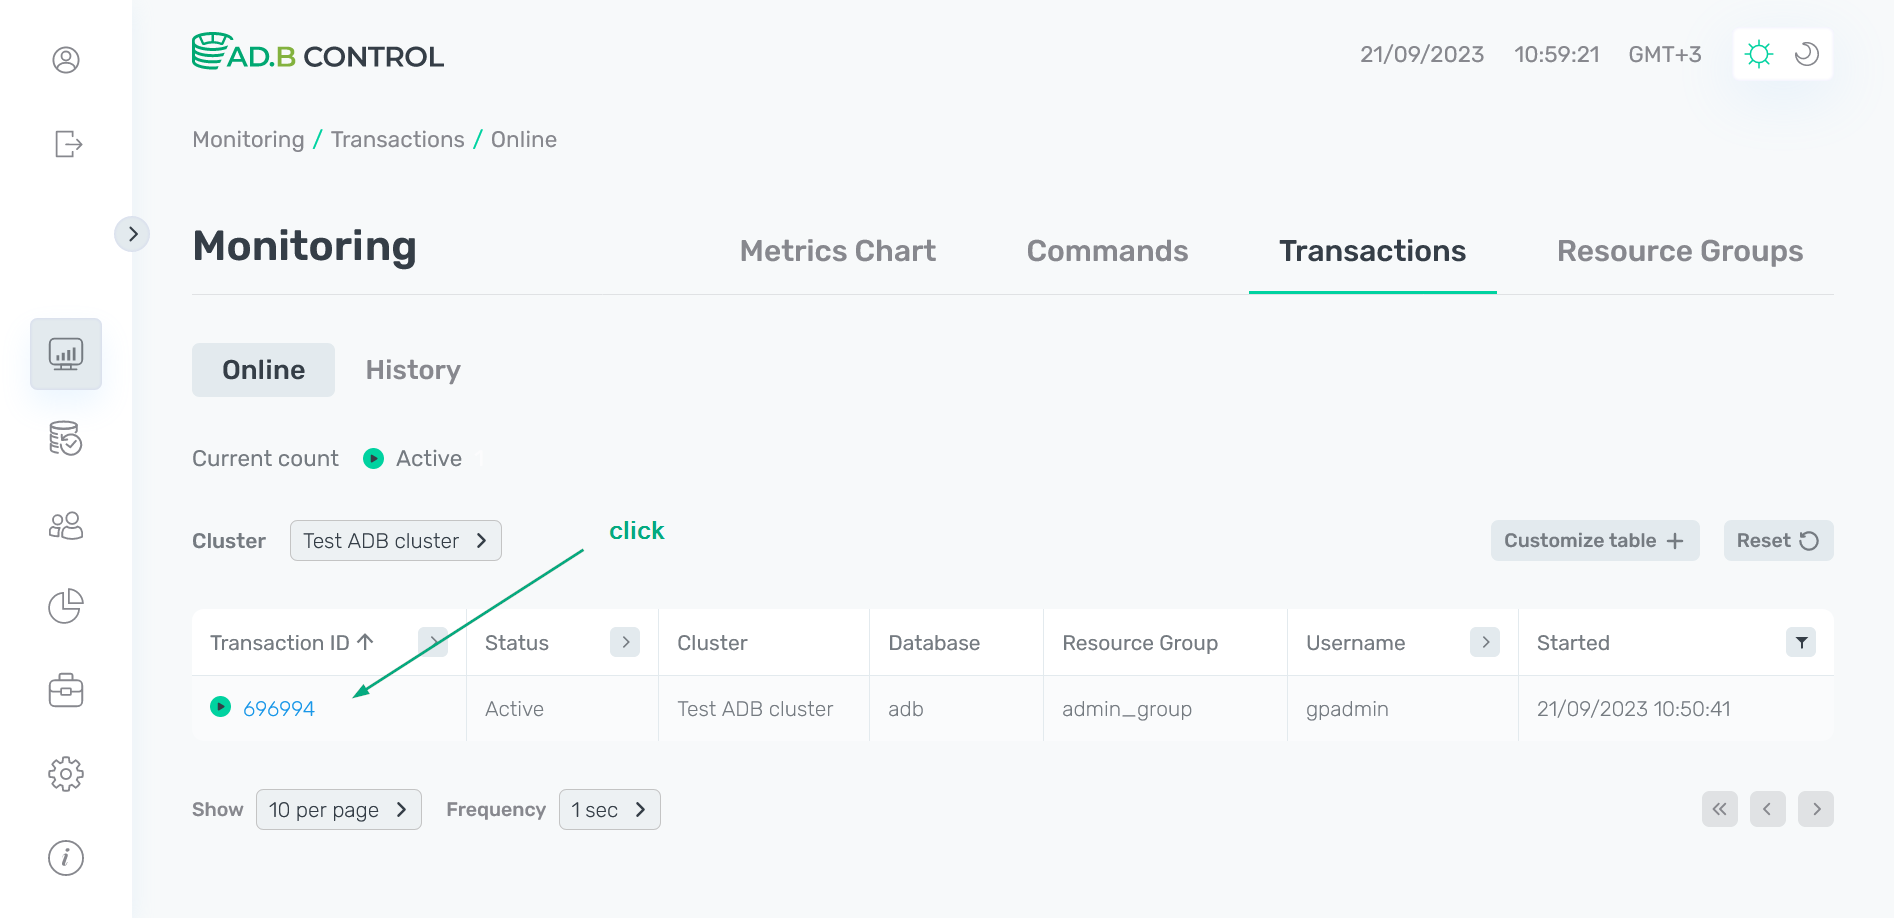Open the user profile icon in sidebar
This screenshot has height=918, width=1894.
(x=65, y=60)
